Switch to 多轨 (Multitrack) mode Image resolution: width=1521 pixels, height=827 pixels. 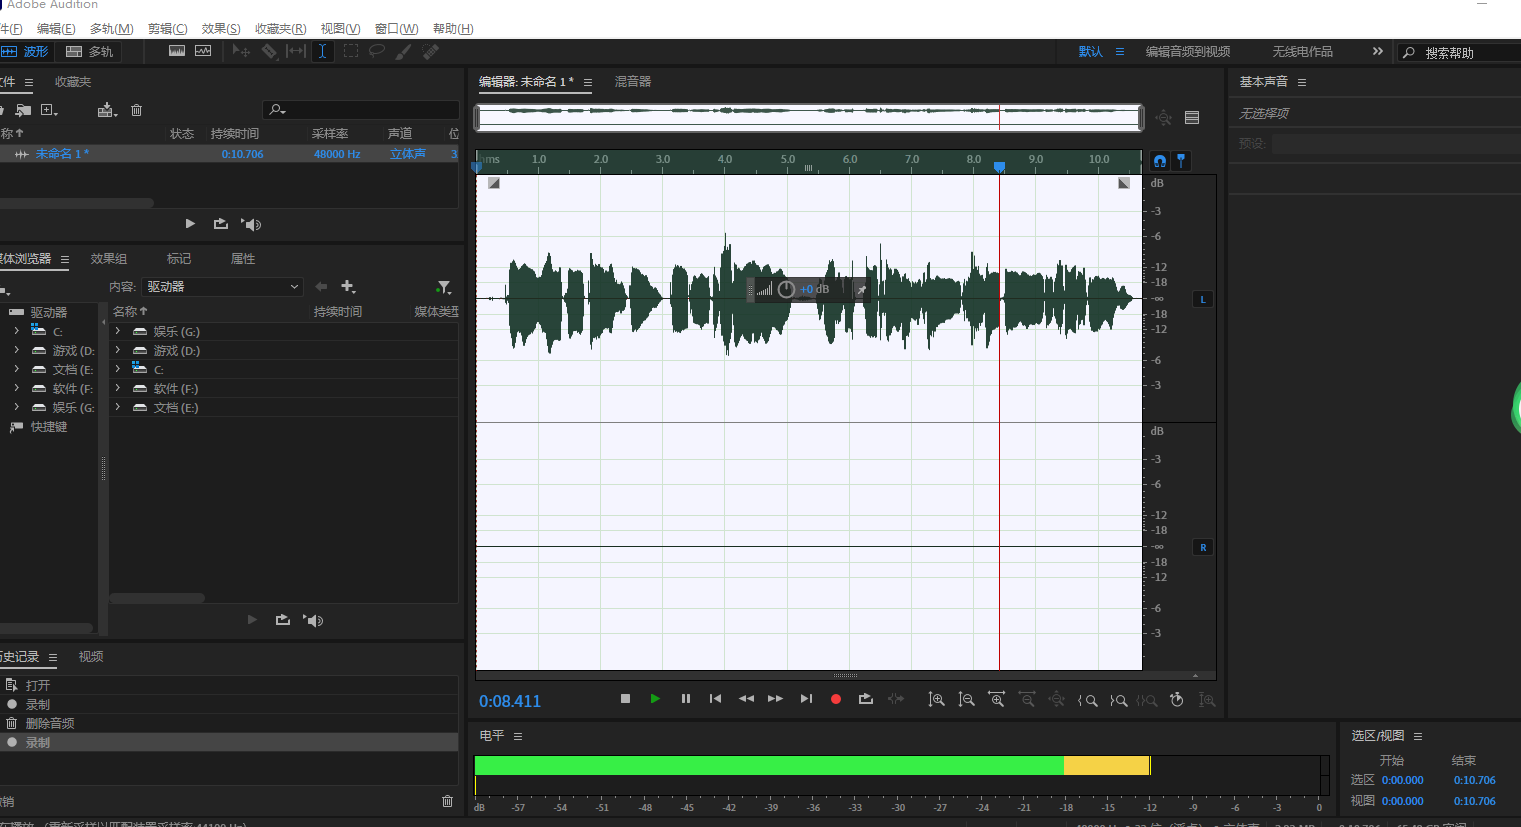pyautogui.click(x=89, y=51)
